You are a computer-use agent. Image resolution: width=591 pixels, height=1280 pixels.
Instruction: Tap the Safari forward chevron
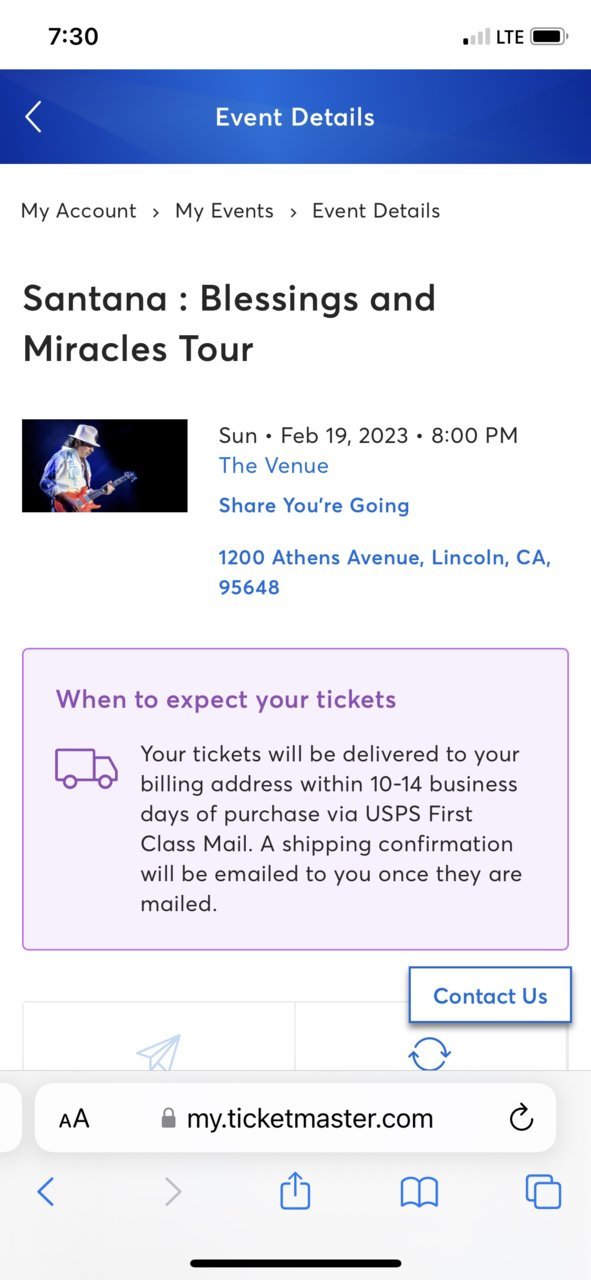pyautogui.click(x=173, y=1191)
